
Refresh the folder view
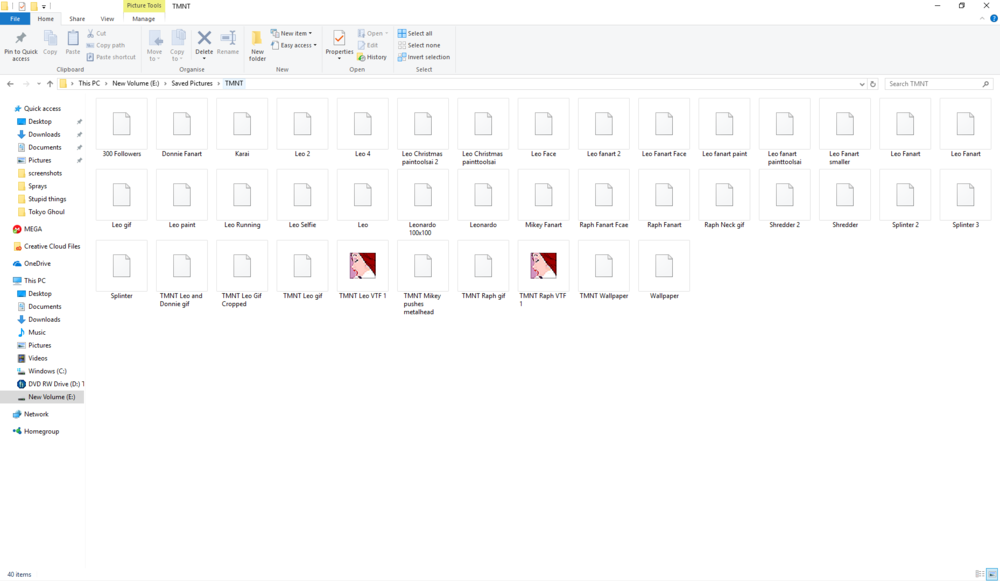pos(873,84)
